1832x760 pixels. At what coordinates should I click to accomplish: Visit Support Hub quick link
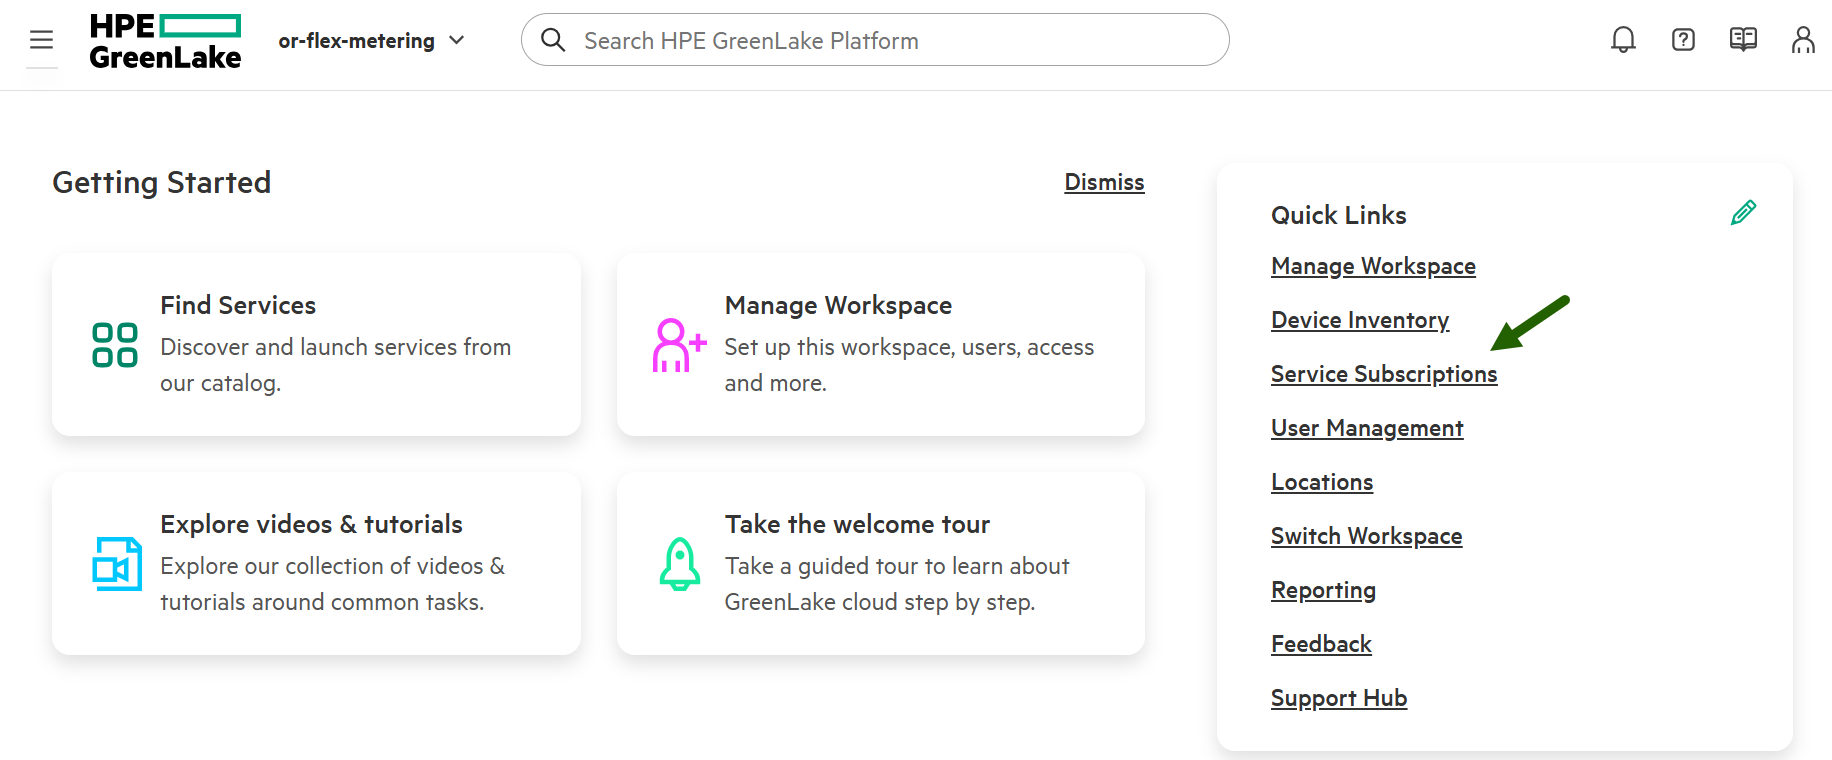click(x=1339, y=698)
